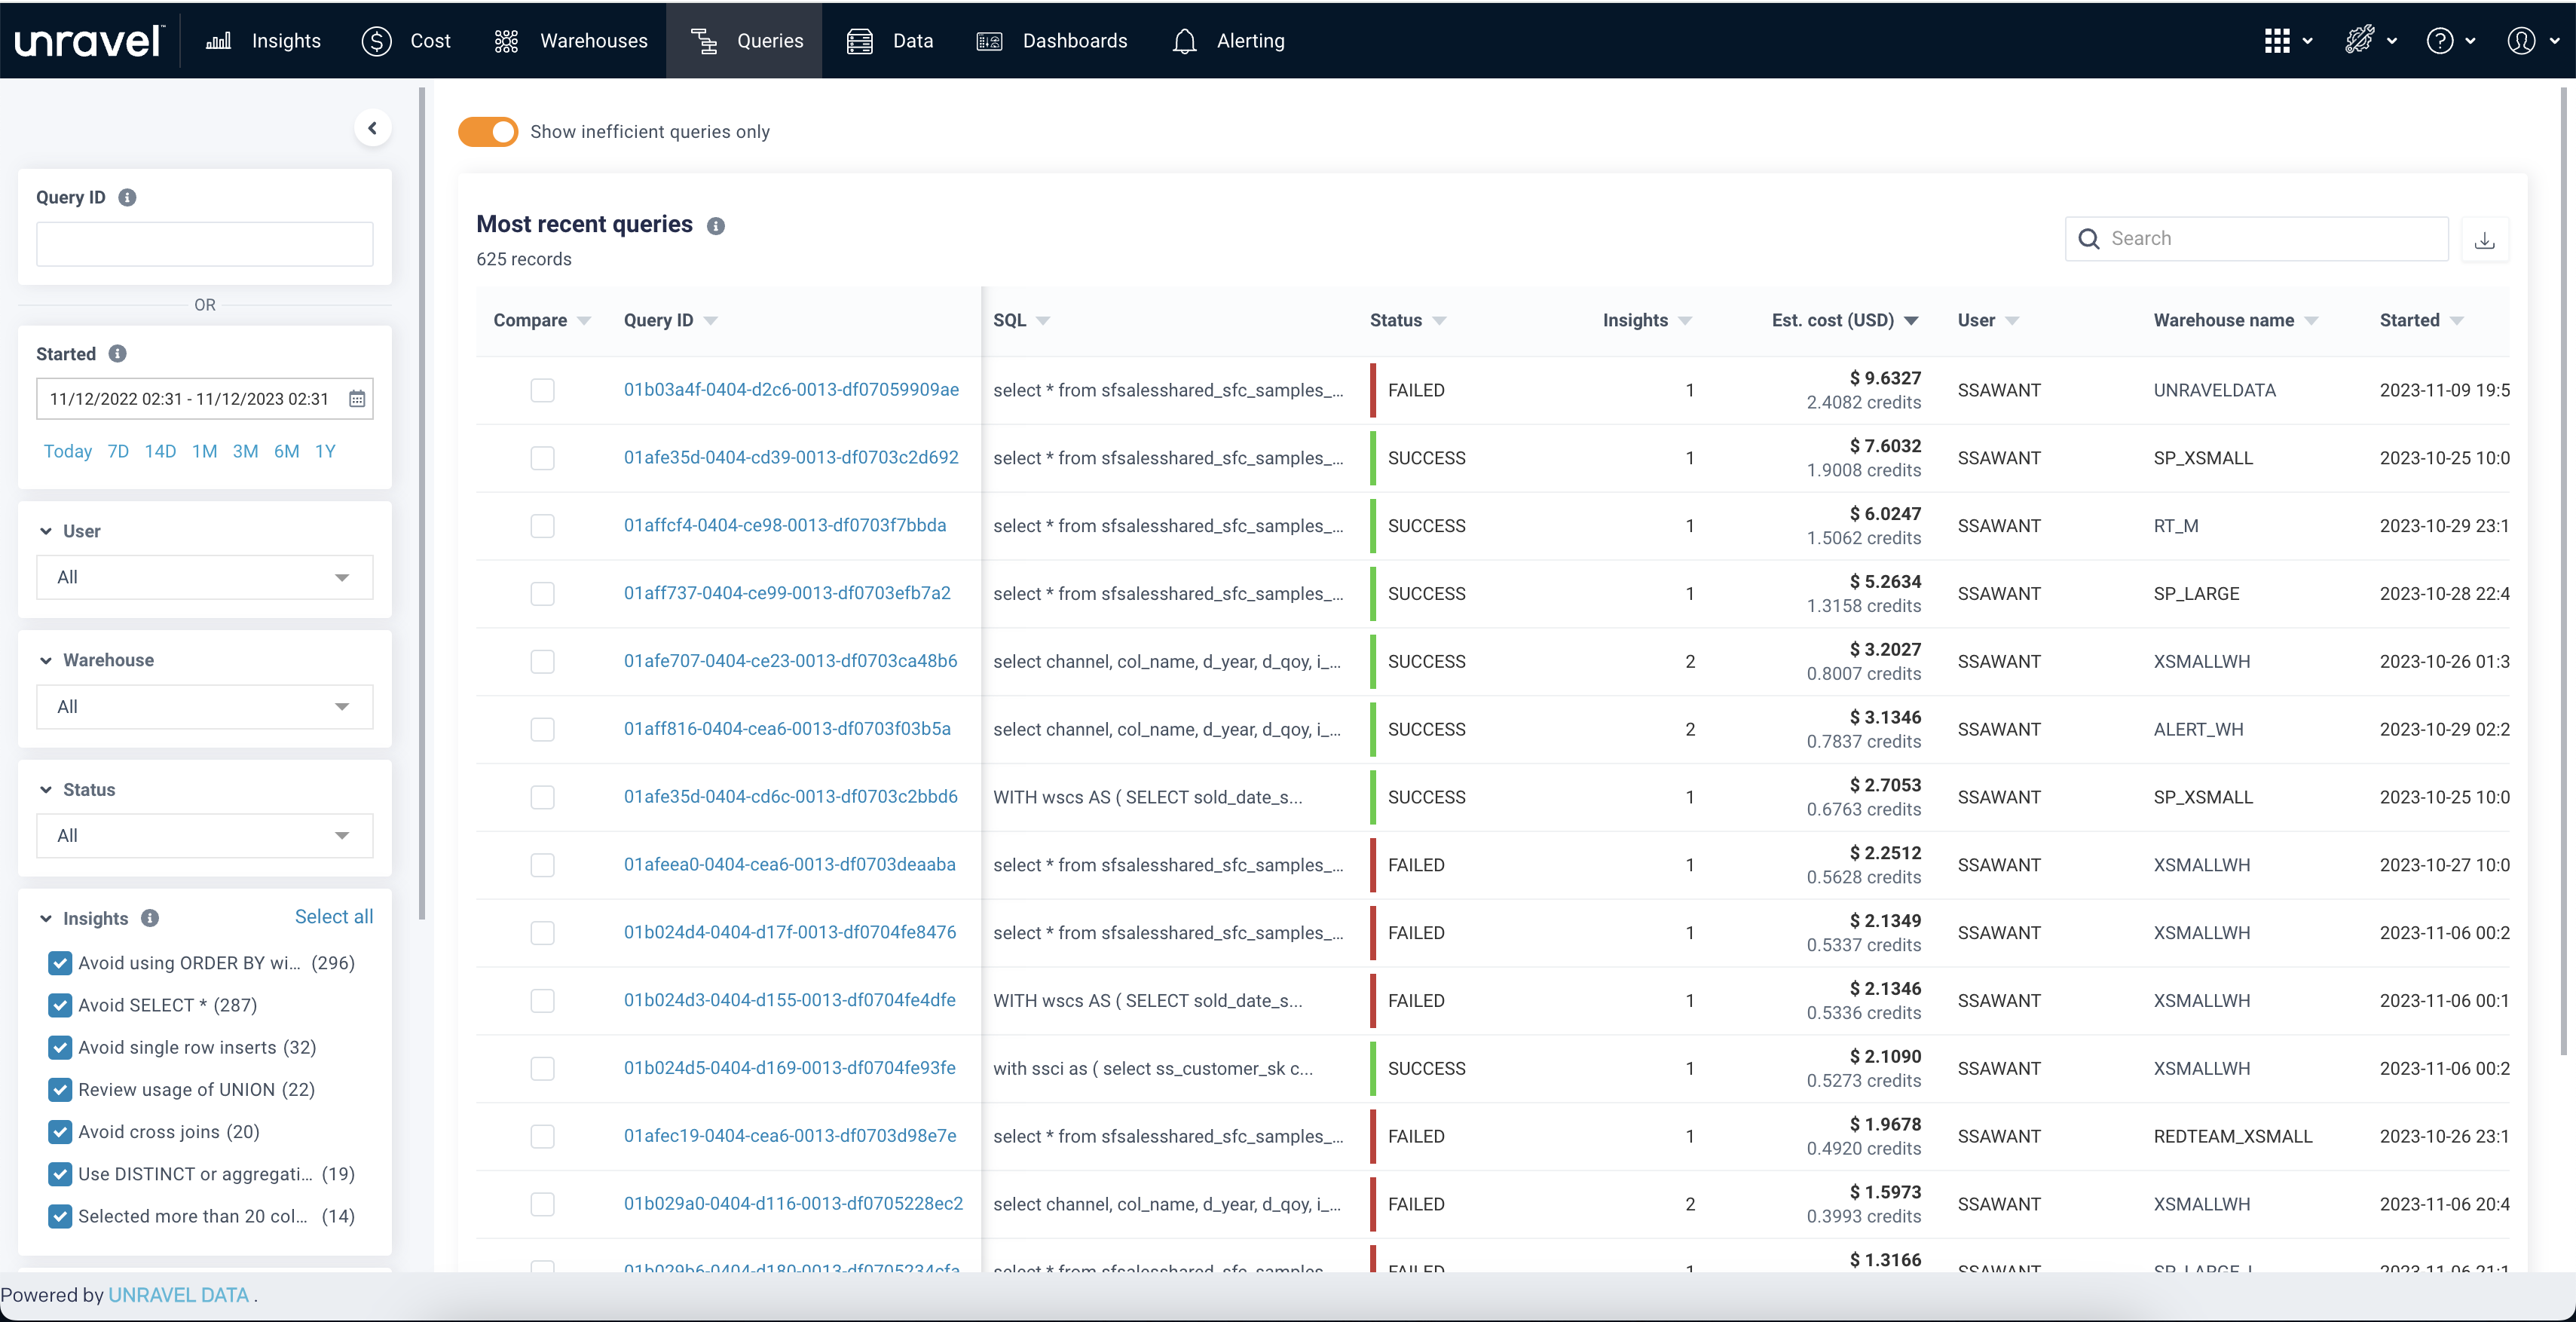Click the Insights bar-chart icon in navbar

(x=218, y=41)
